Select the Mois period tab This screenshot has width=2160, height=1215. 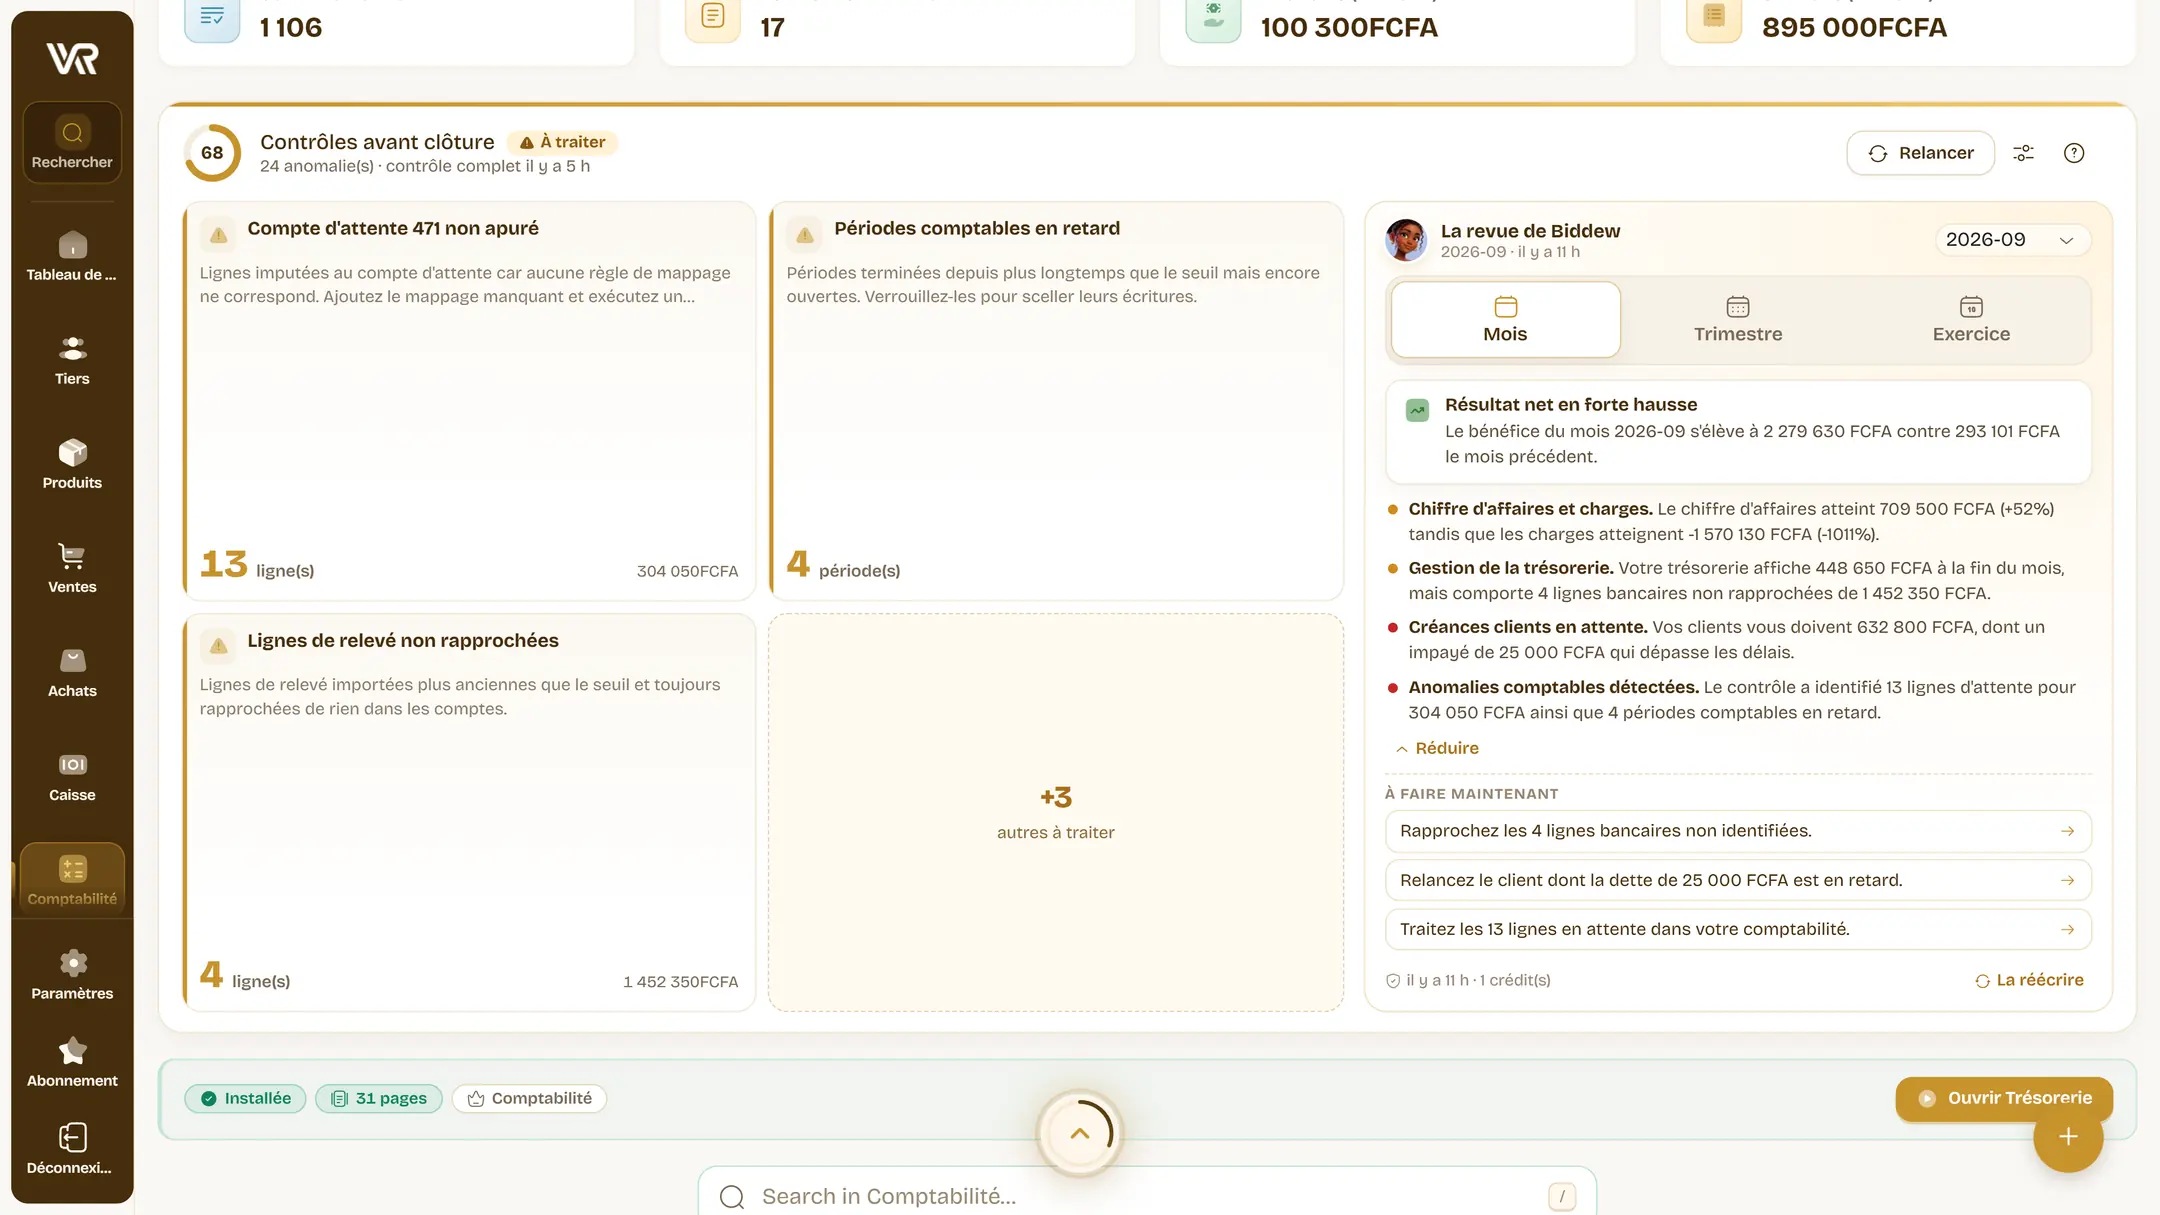(1505, 320)
